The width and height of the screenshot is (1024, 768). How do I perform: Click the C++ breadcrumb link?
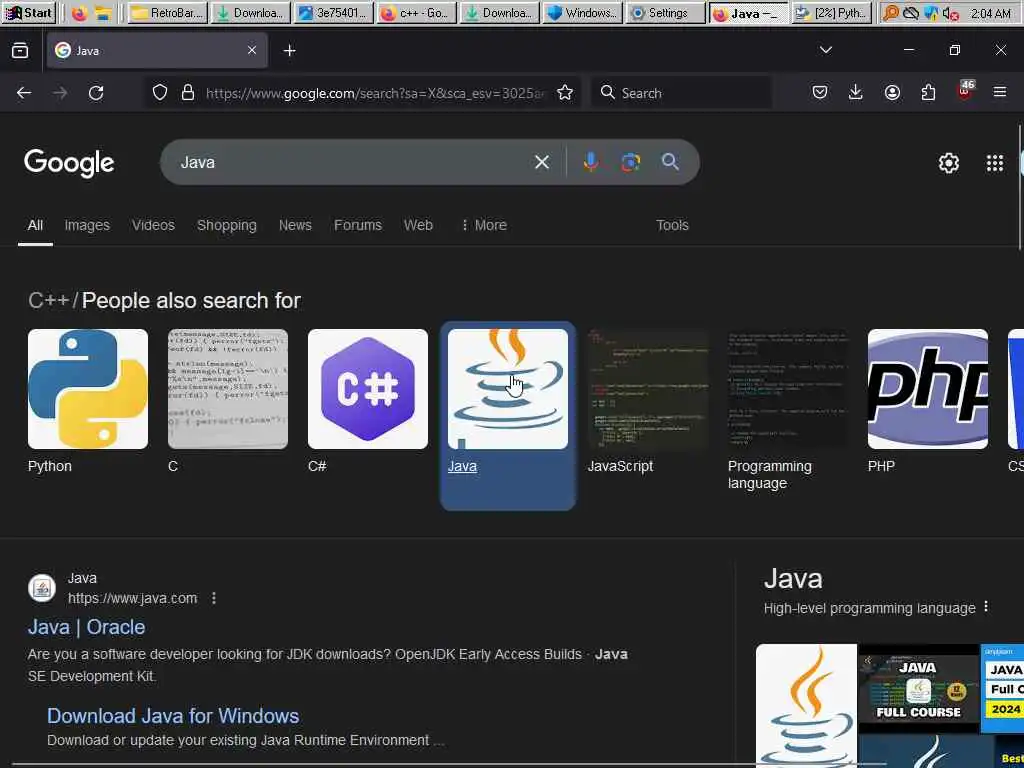(x=48, y=300)
